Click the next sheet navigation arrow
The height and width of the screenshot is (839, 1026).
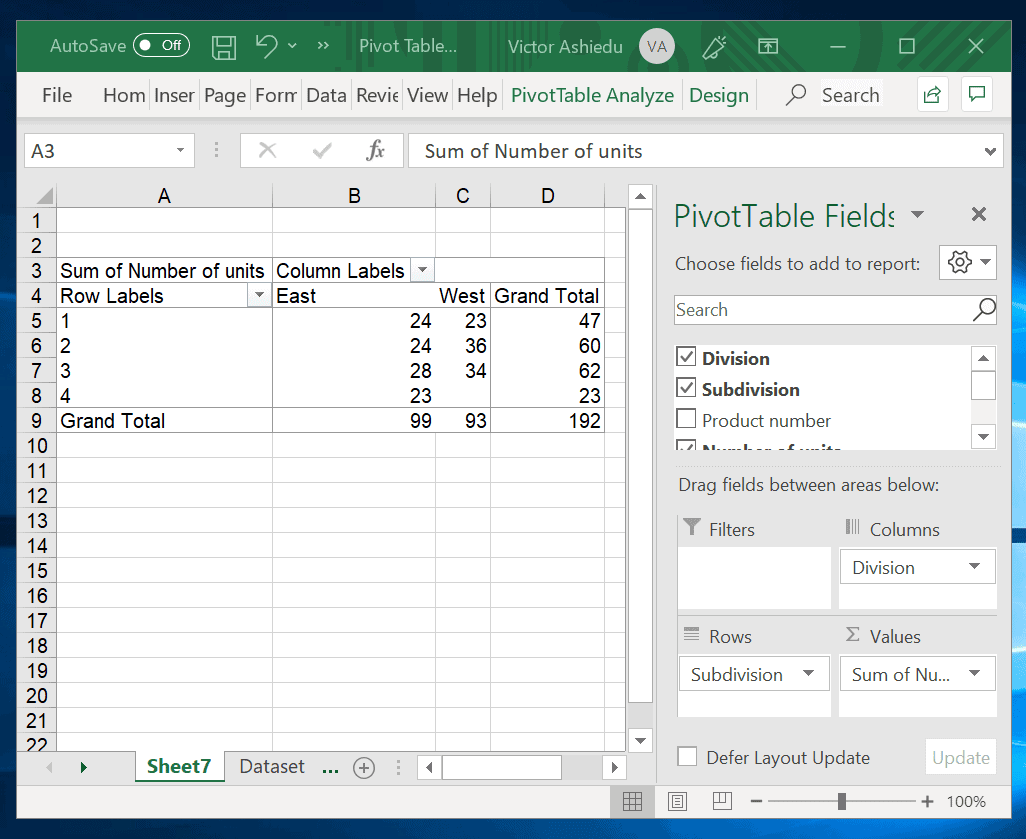click(83, 767)
